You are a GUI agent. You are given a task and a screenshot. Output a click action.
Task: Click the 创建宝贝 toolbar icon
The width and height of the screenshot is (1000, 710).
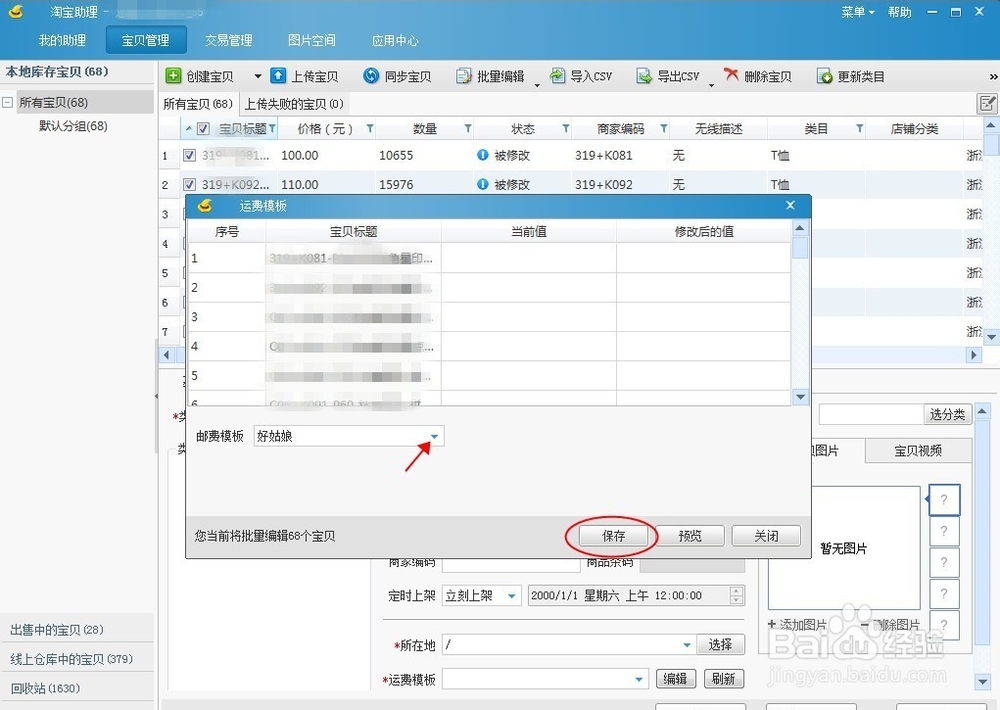tap(203, 75)
